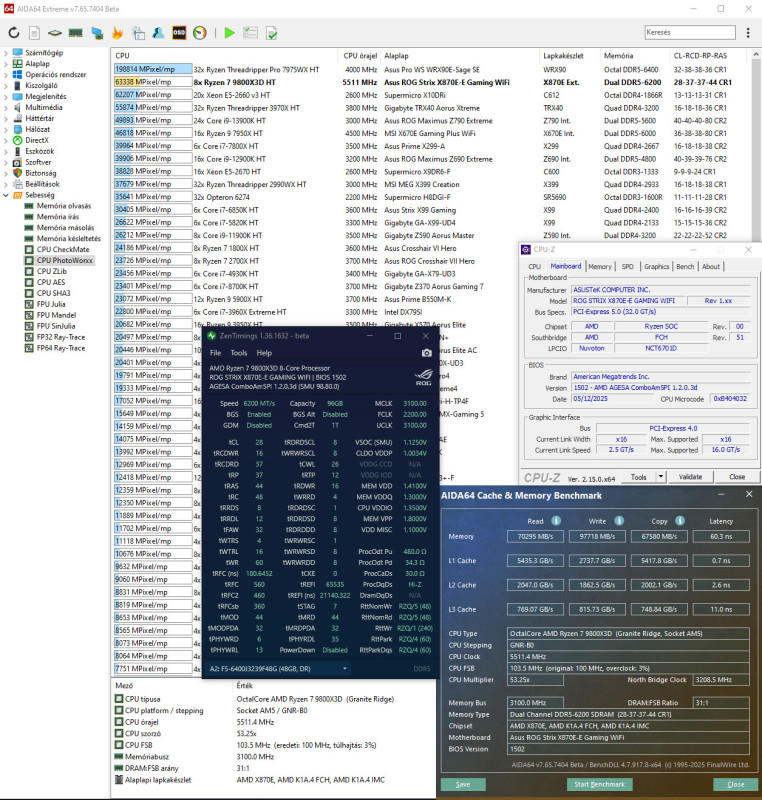Open Help menu in ZenTimings
Screen dimensions: 762x800
[264, 353]
